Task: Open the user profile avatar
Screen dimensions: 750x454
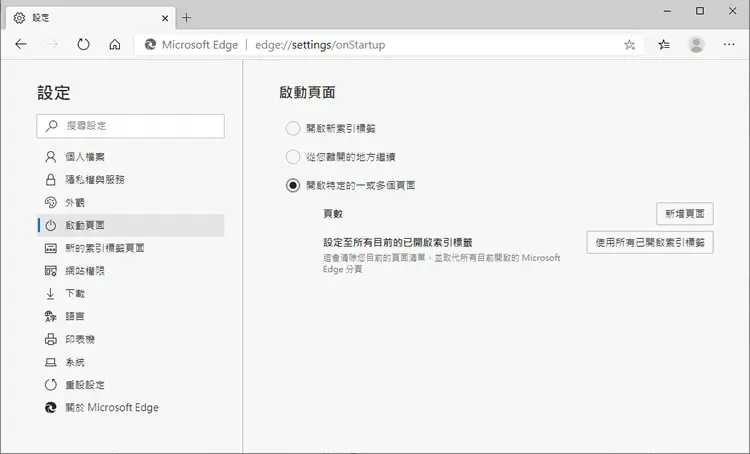Action: [x=696, y=44]
